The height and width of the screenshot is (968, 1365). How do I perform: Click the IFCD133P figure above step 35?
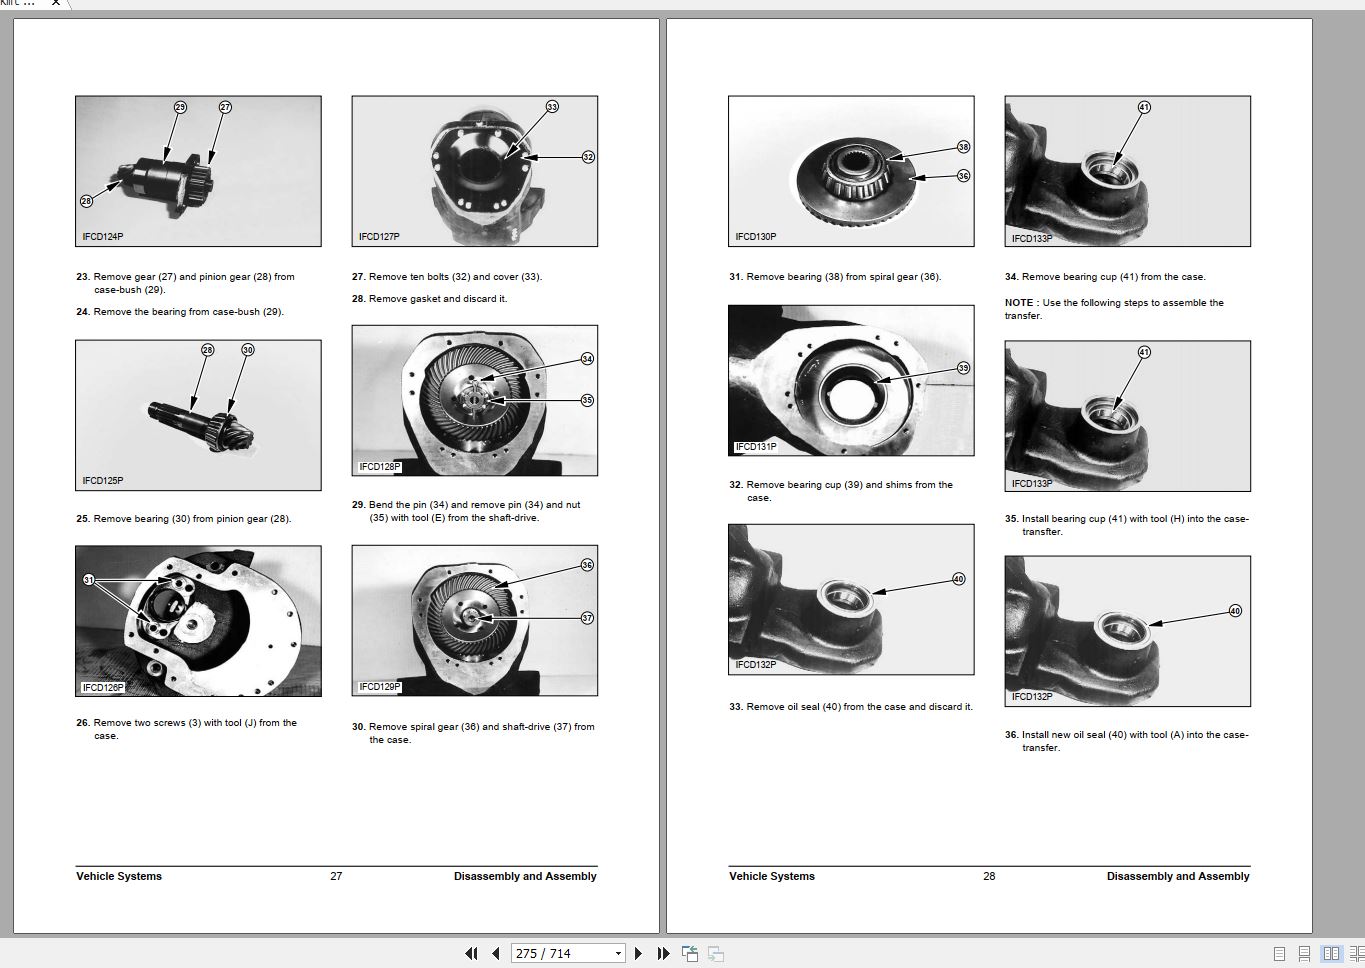coord(1128,416)
